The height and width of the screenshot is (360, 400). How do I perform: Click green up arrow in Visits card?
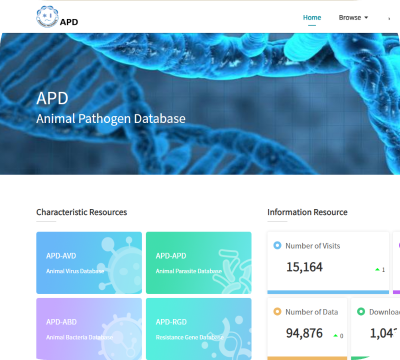pos(377,269)
